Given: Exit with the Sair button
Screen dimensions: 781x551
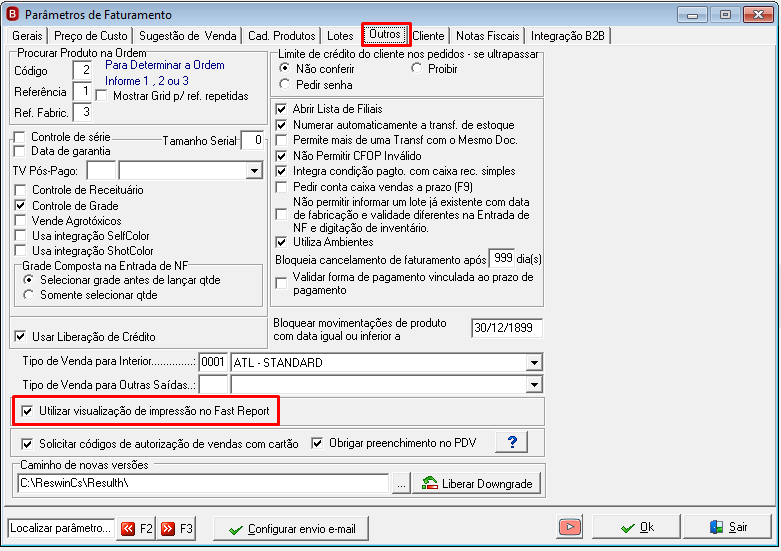Looking at the screenshot, I should click(x=728, y=527).
